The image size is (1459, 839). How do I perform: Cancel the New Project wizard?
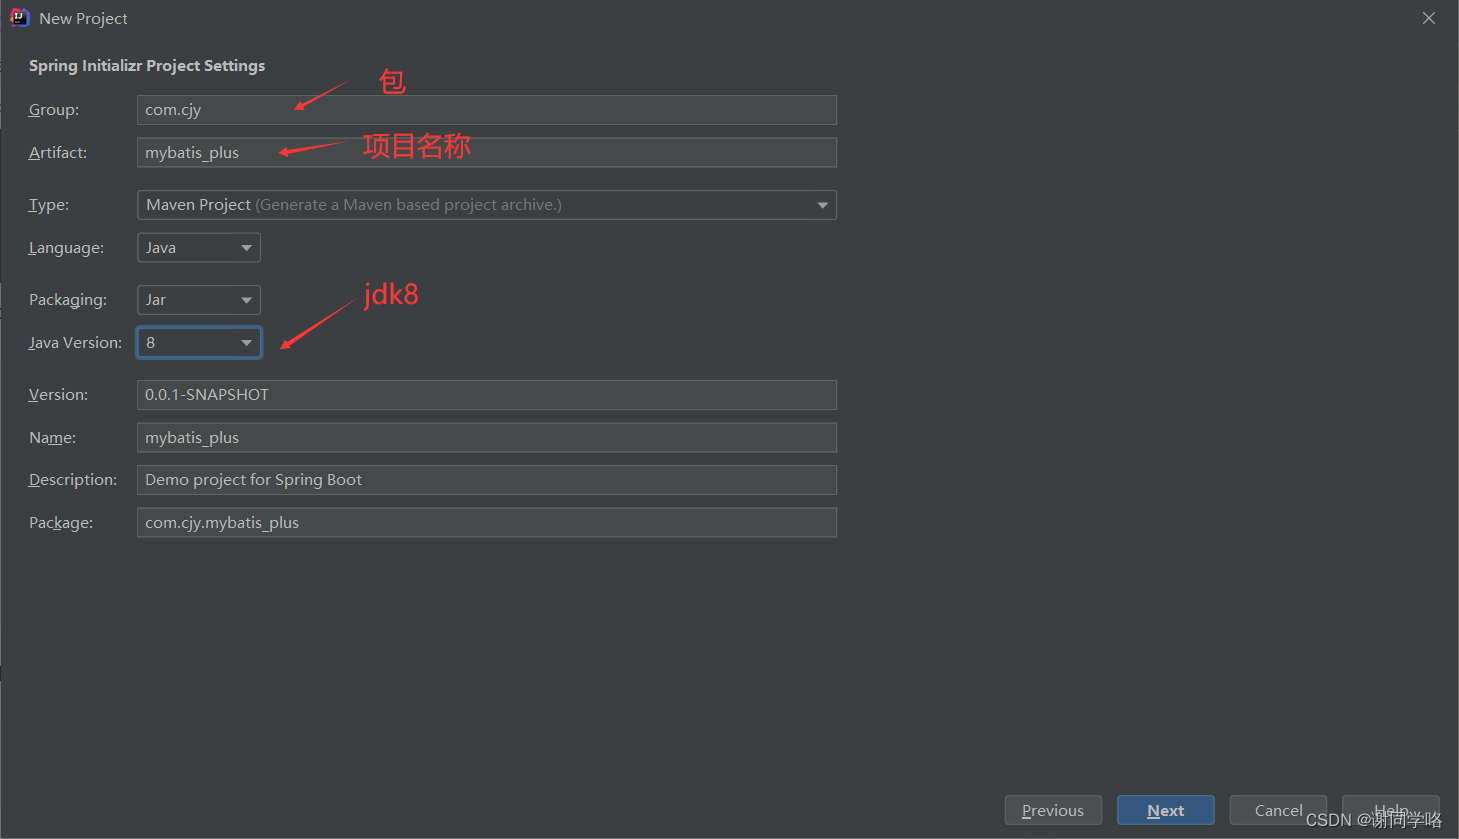pyautogui.click(x=1278, y=811)
